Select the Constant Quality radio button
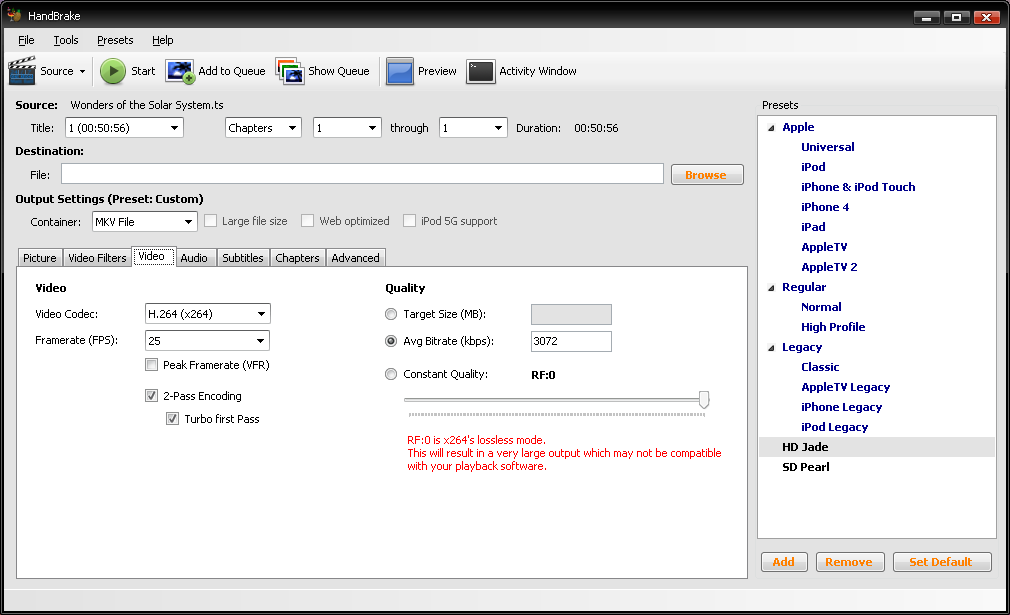The image size is (1010, 615). click(x=391, y=374)
